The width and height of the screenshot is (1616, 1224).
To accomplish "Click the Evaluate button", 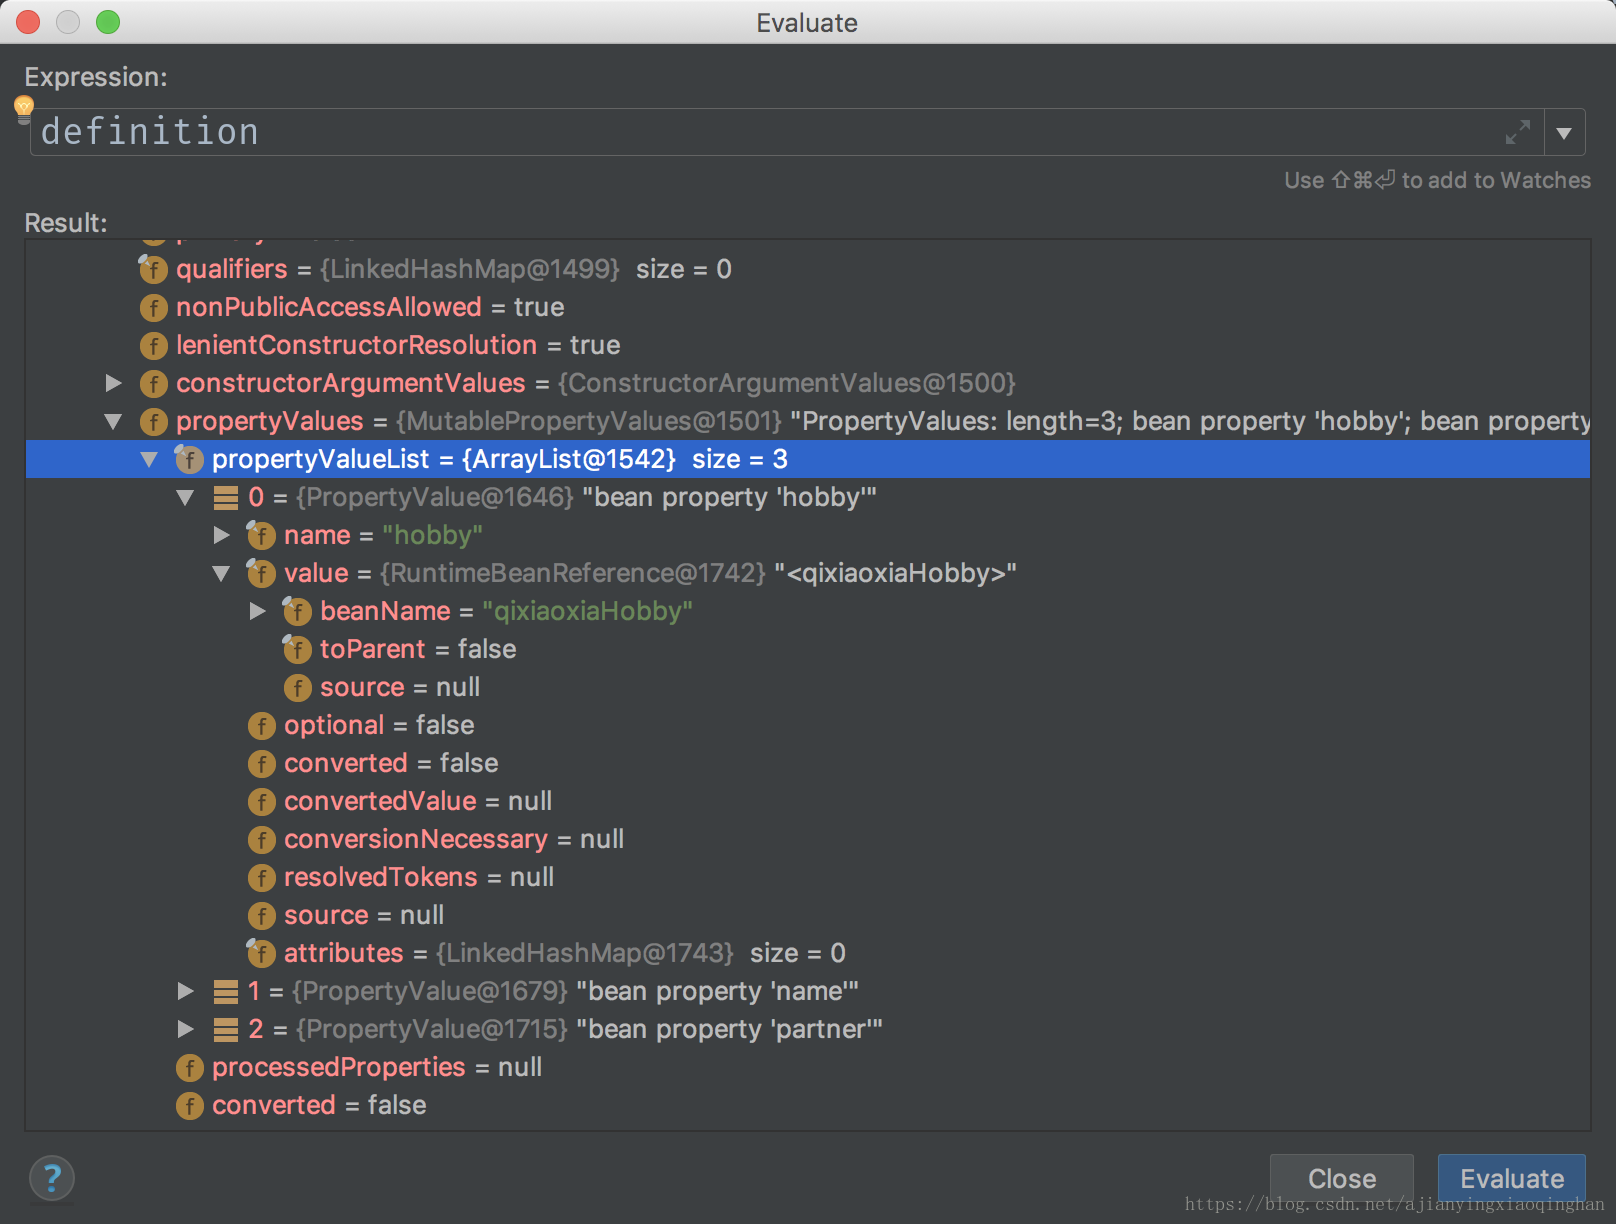I will [x=1512, y=1178].
